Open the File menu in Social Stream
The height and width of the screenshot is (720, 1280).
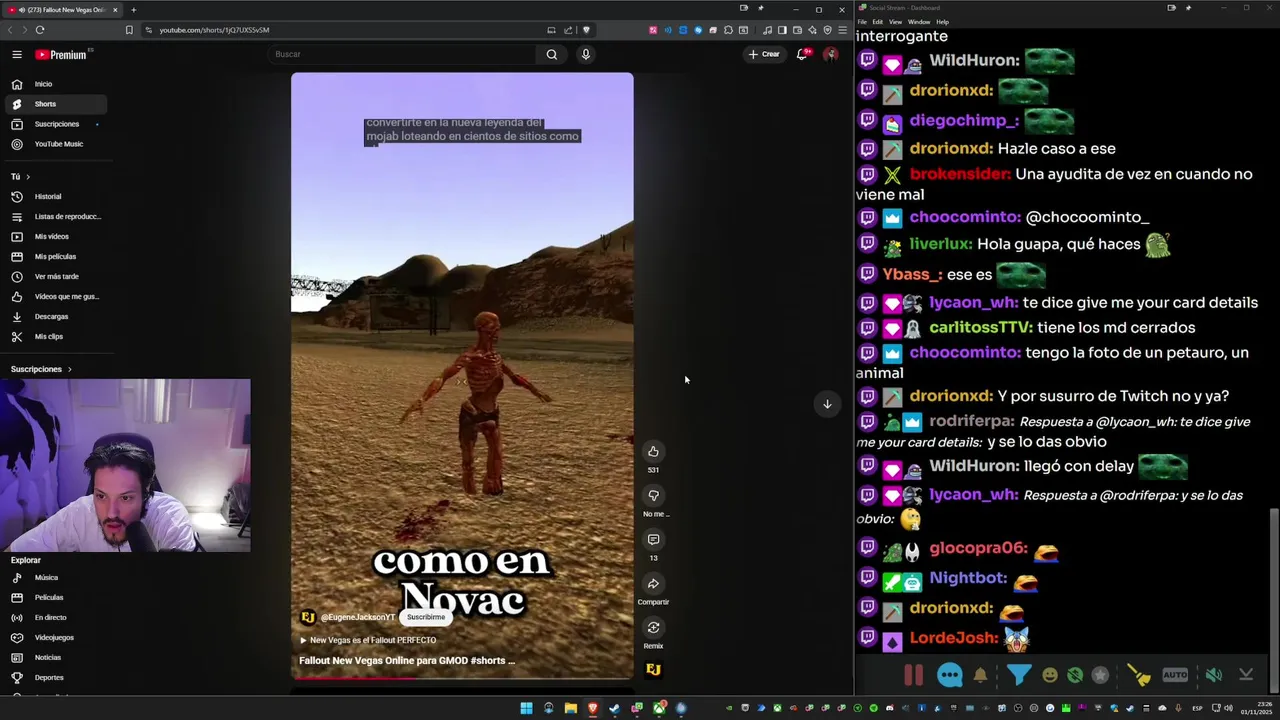[862, 22]
